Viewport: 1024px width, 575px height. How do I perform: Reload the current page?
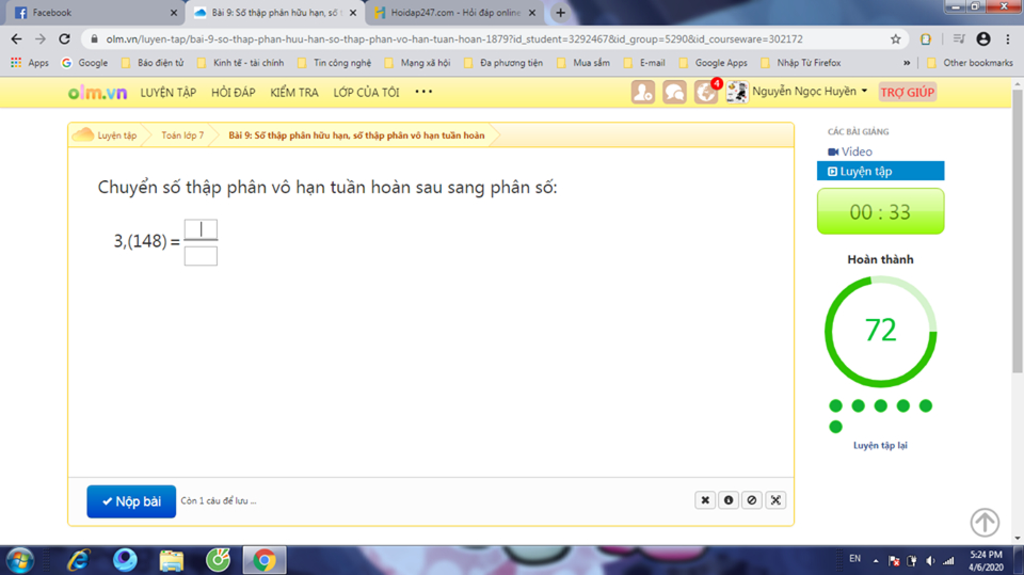pos(64,39)
